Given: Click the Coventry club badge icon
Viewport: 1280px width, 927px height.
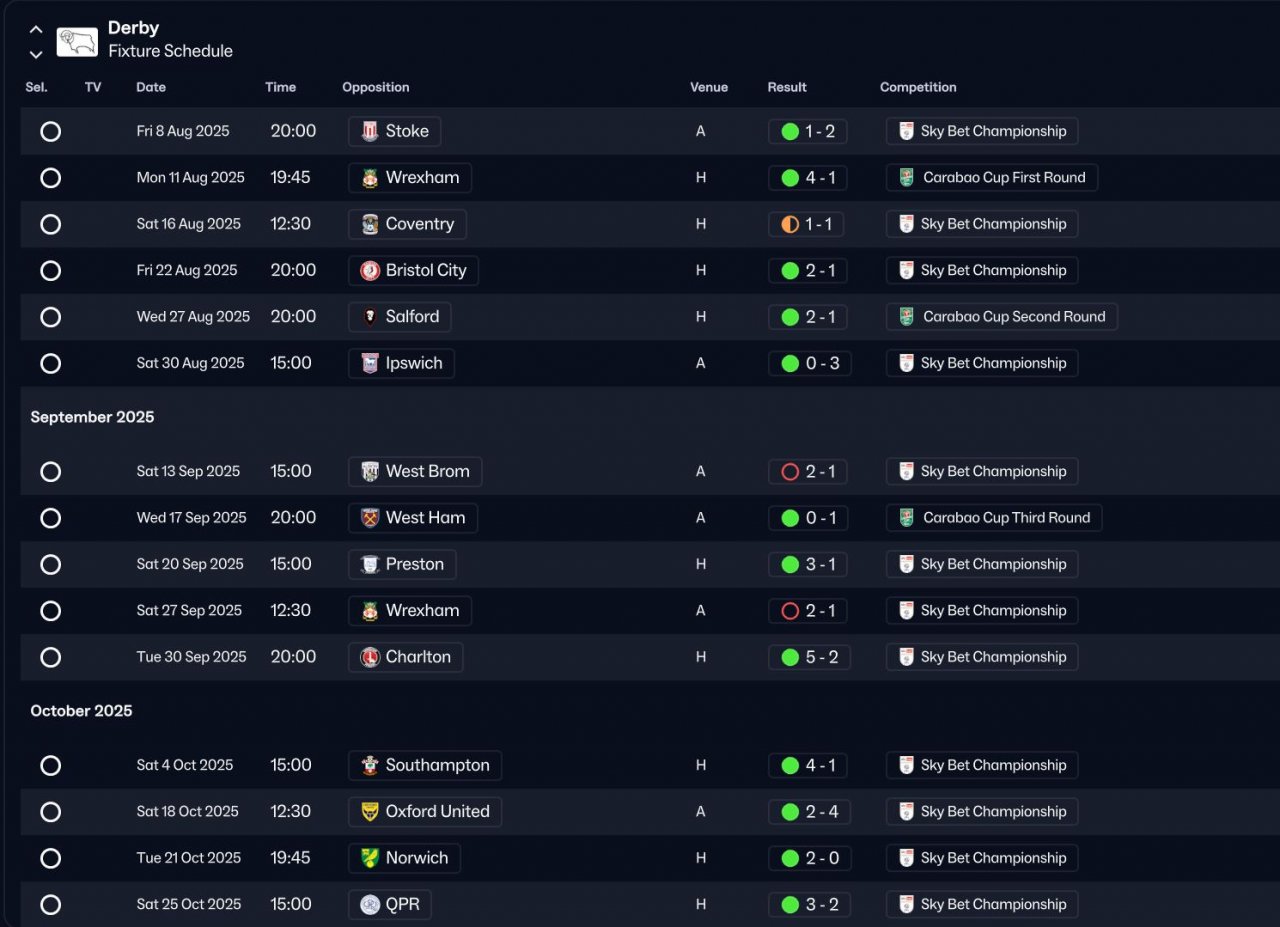Looking at the screenshot, I should click(x=370, y=225).
